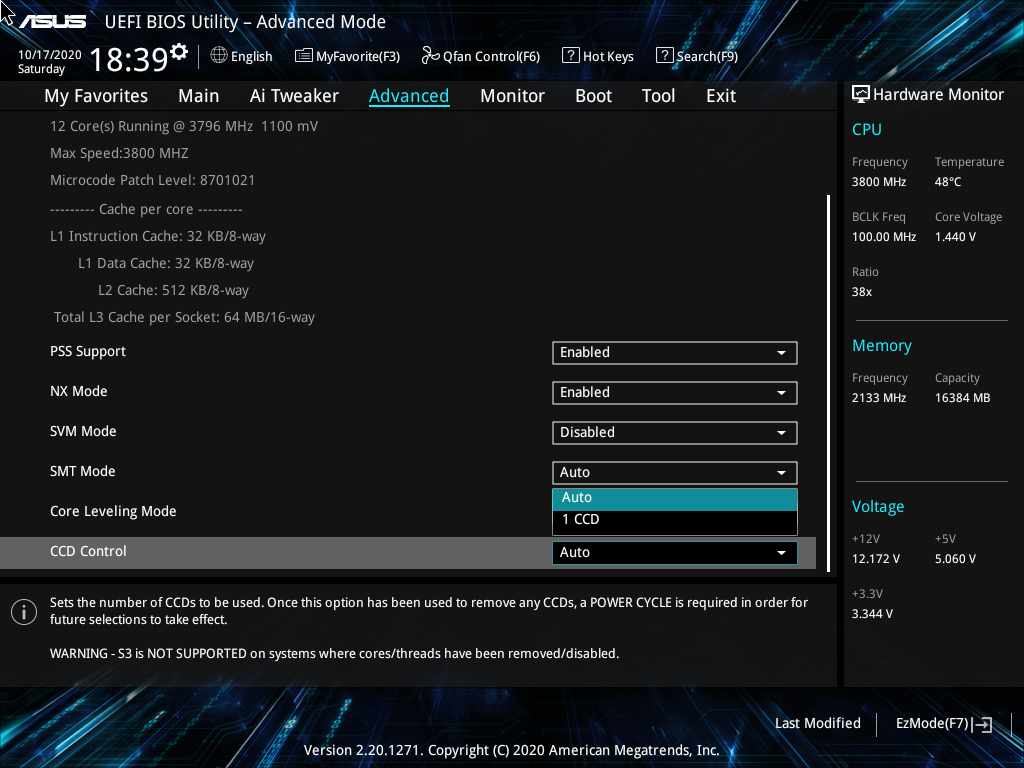Click Ratio value 38x
This screenshot has width=1024, height=768.
(861, 292)
